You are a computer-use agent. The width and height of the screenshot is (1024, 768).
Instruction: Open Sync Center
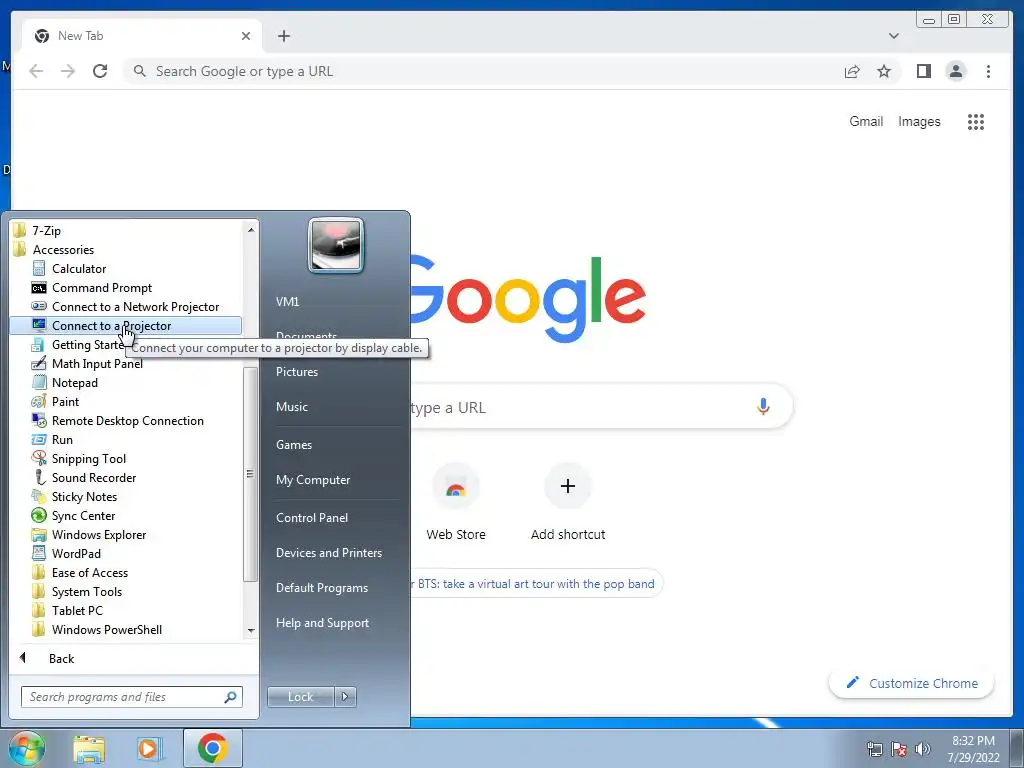tap(84, 515)
